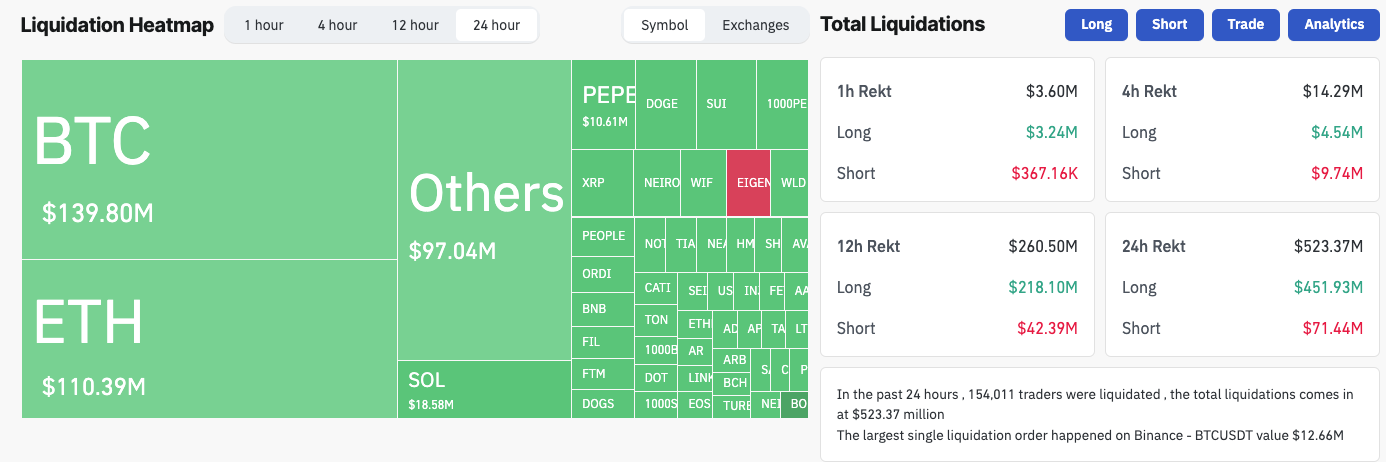Select the 4 hour timeframe
Image resolution: width=1386 pixels, height=462 pixels.
[x=337, y=25]
